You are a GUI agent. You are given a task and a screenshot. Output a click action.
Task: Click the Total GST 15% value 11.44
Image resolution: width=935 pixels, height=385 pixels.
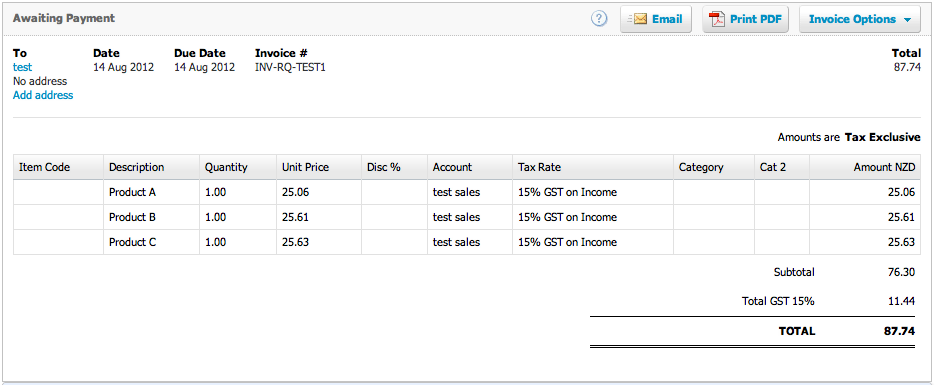tap(902, 302)
